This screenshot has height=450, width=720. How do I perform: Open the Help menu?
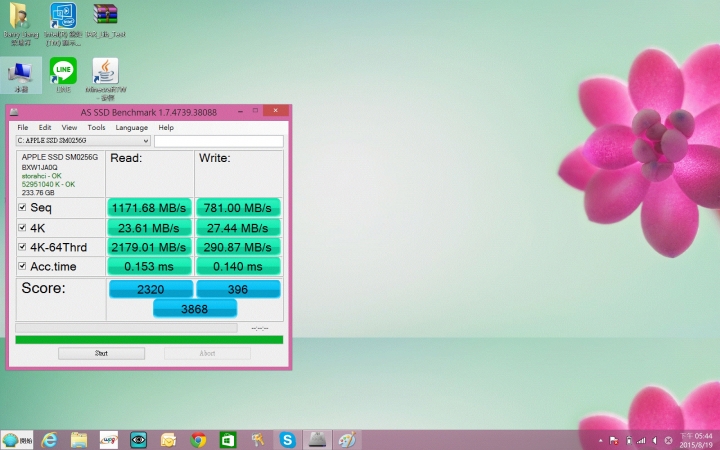(166, 127)
